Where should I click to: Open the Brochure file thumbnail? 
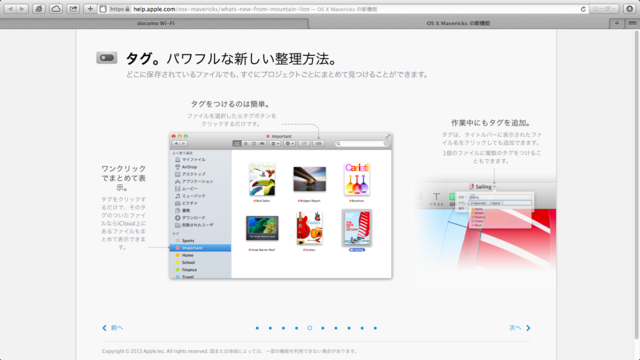coord(357,179)
